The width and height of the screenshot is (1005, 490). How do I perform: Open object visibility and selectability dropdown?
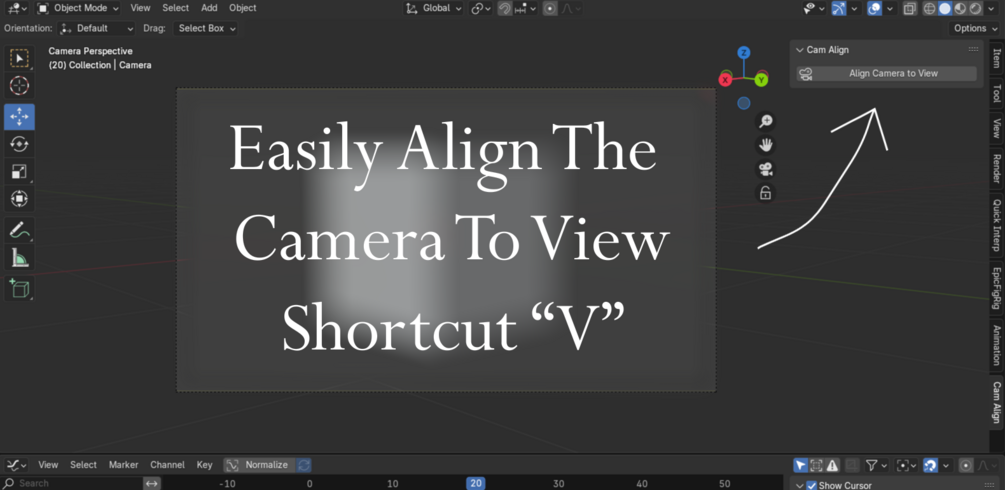click(x=813, y=8)
